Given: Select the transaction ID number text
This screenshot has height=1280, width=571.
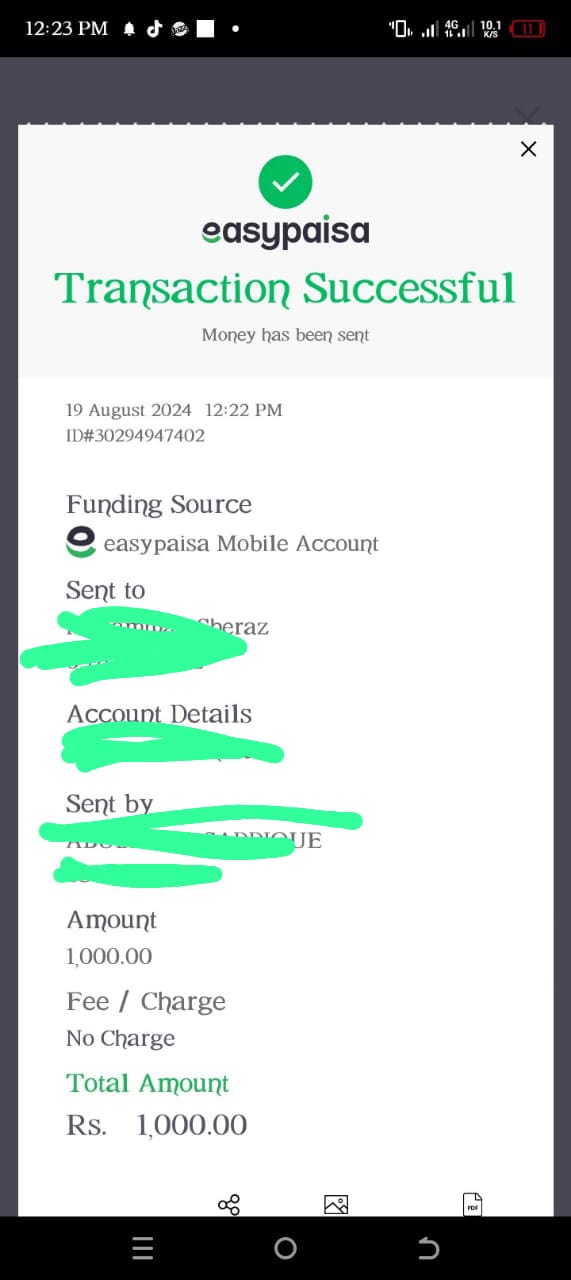Looking at the screenshot, I should [135, 435].
